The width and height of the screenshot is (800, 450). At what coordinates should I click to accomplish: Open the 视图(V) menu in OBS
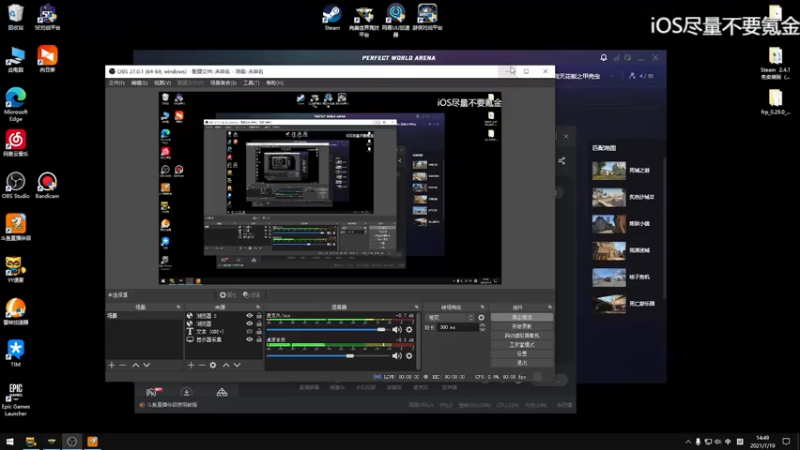[162, 83]
